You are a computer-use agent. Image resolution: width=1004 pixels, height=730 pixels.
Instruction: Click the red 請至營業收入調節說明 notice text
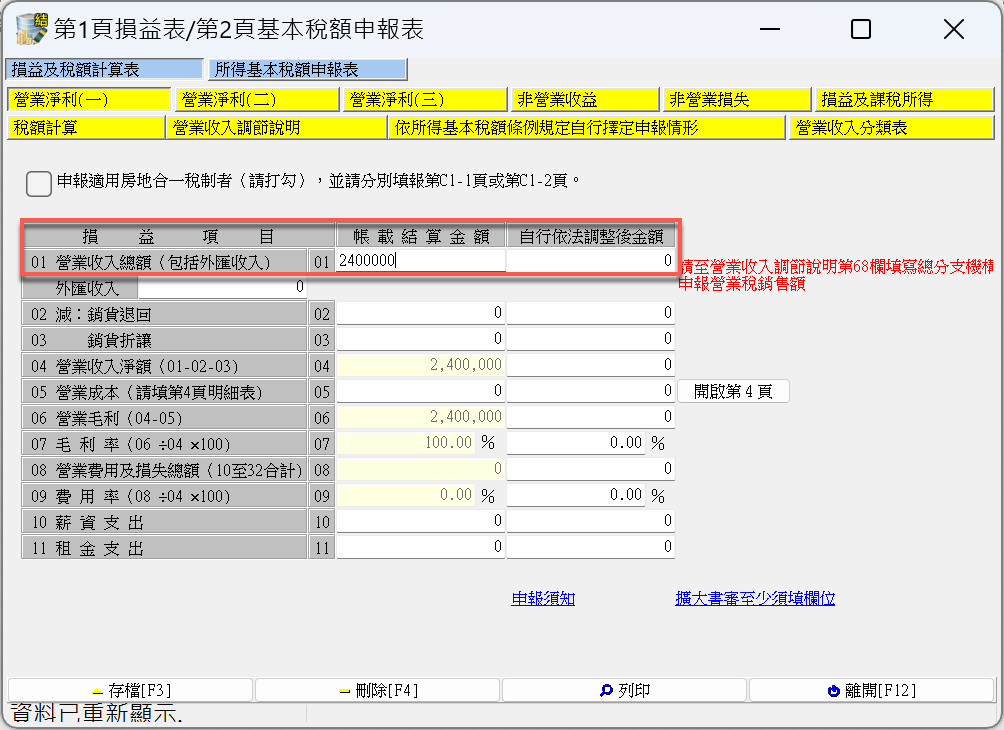coord(836,275)
